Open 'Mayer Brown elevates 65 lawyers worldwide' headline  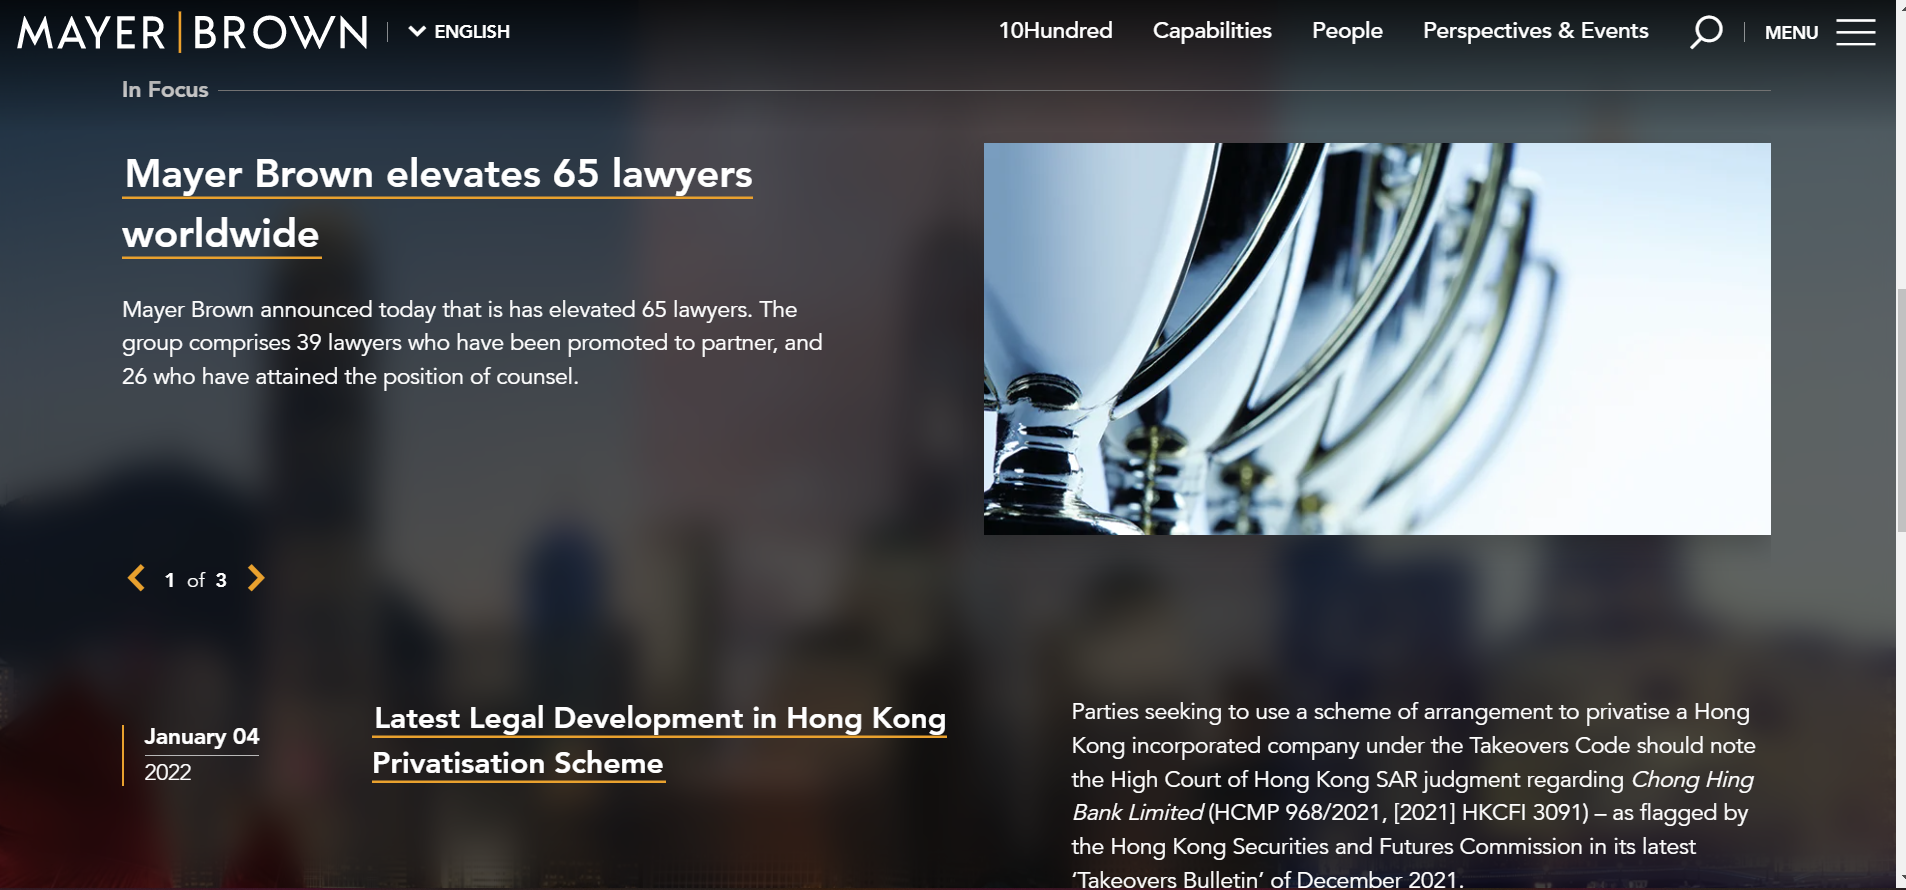pyautogui.click(x=437, y=204)
